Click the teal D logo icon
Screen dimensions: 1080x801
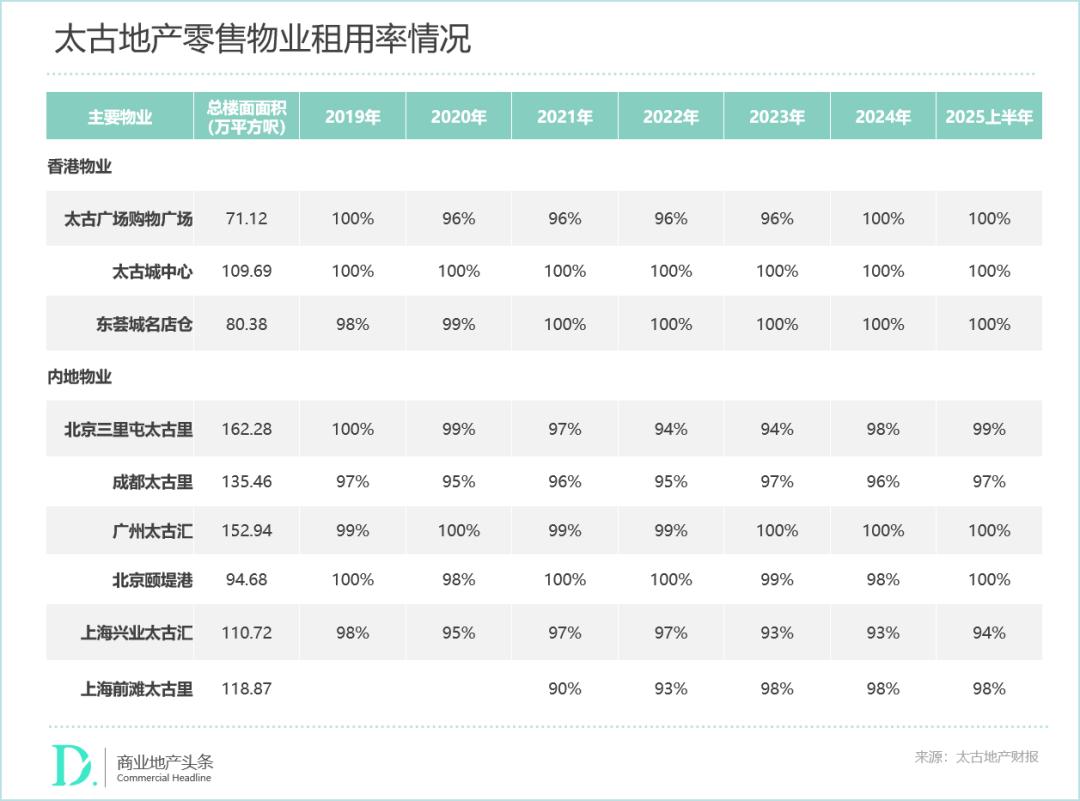pyautogui.click(x=71, y=765)
